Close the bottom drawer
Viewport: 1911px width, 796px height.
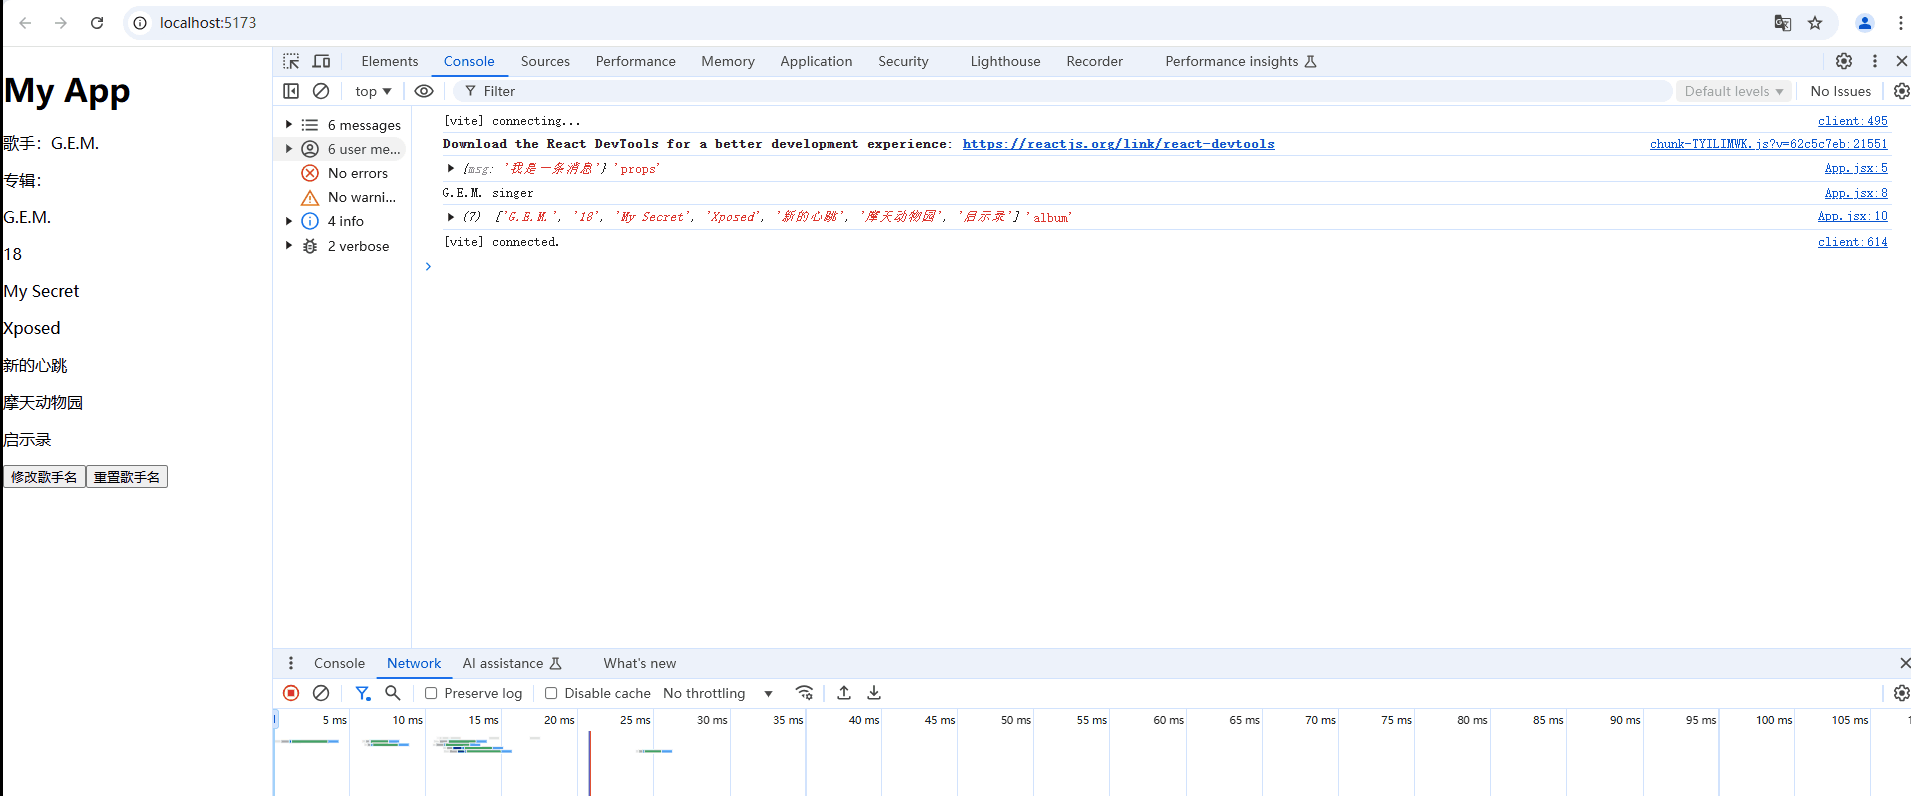click(x=1904, y=663)
